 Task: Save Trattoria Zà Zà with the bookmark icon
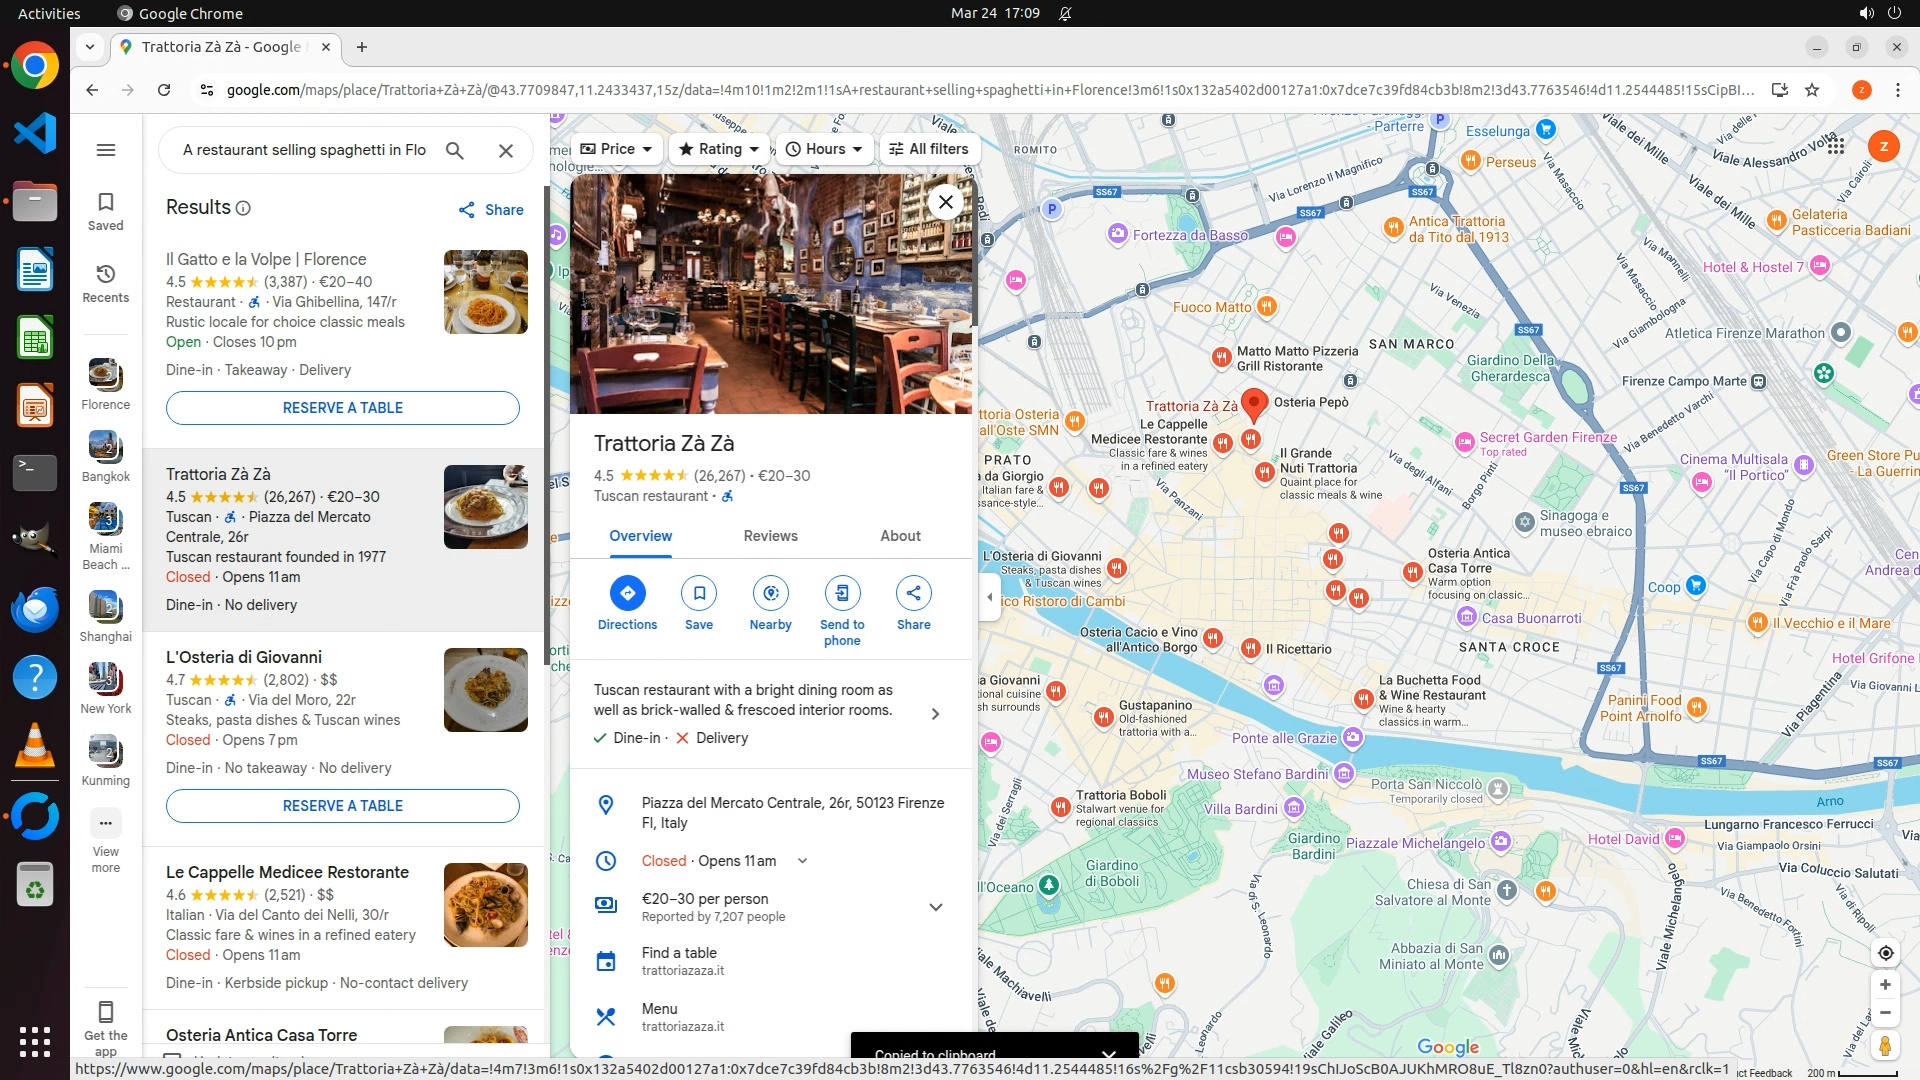699,593
